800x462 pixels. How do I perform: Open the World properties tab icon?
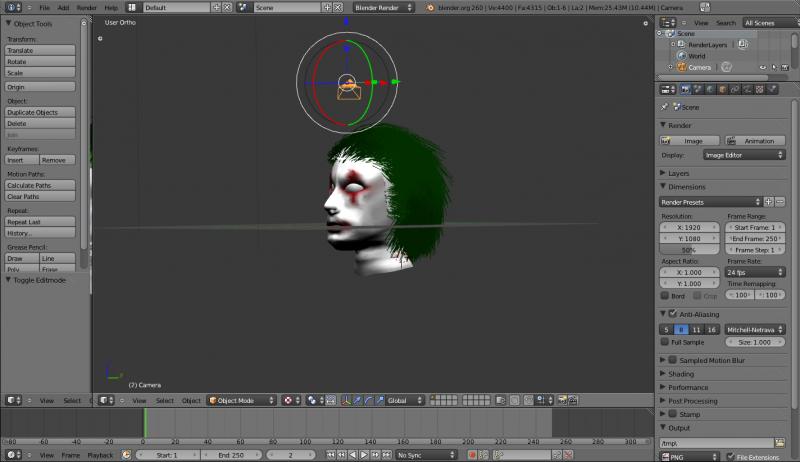click(x=710, y=89)
